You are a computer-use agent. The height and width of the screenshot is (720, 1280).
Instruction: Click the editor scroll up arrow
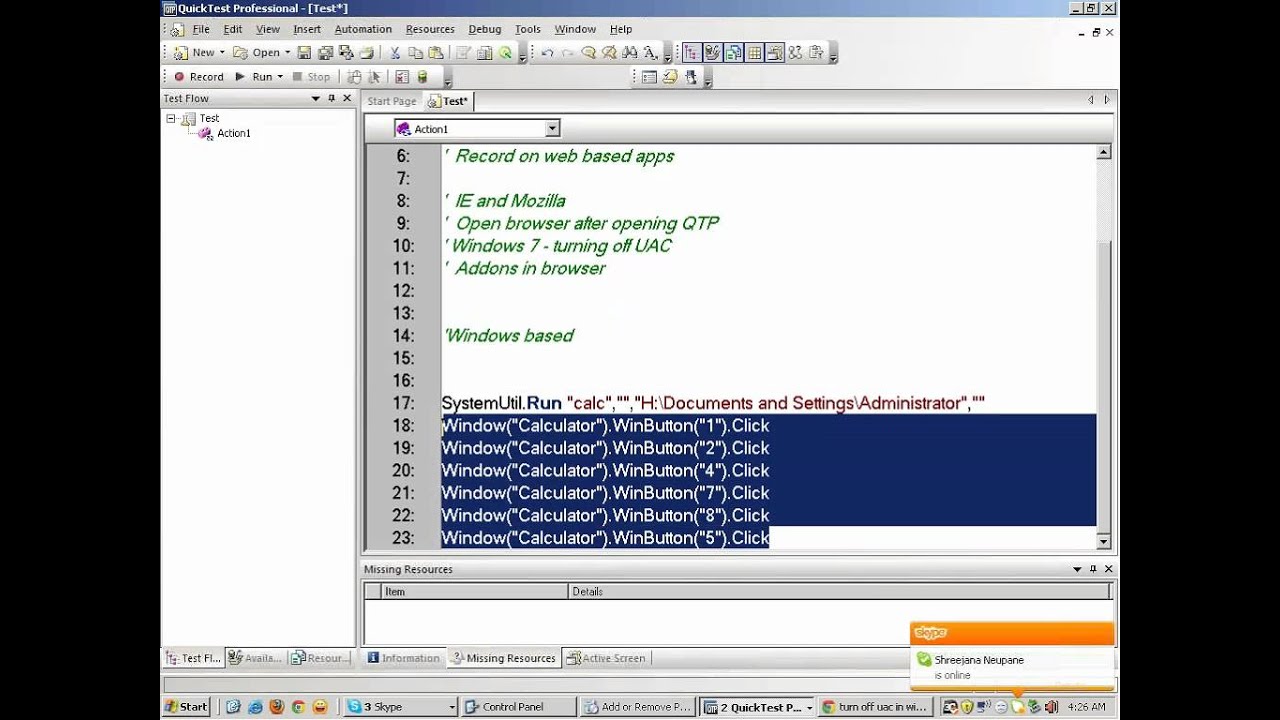[x=1103, y=153]
